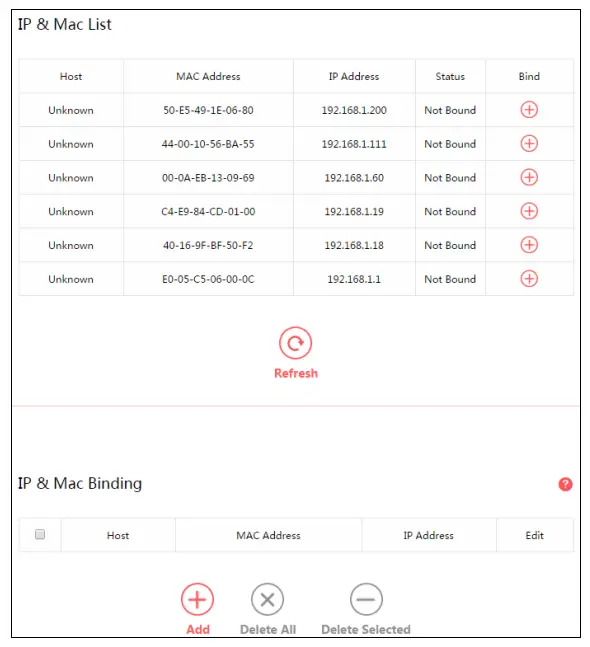Click MAC Address header in IP & Mac List
Screen dimensions: 590x647
(x=208, y=77)
